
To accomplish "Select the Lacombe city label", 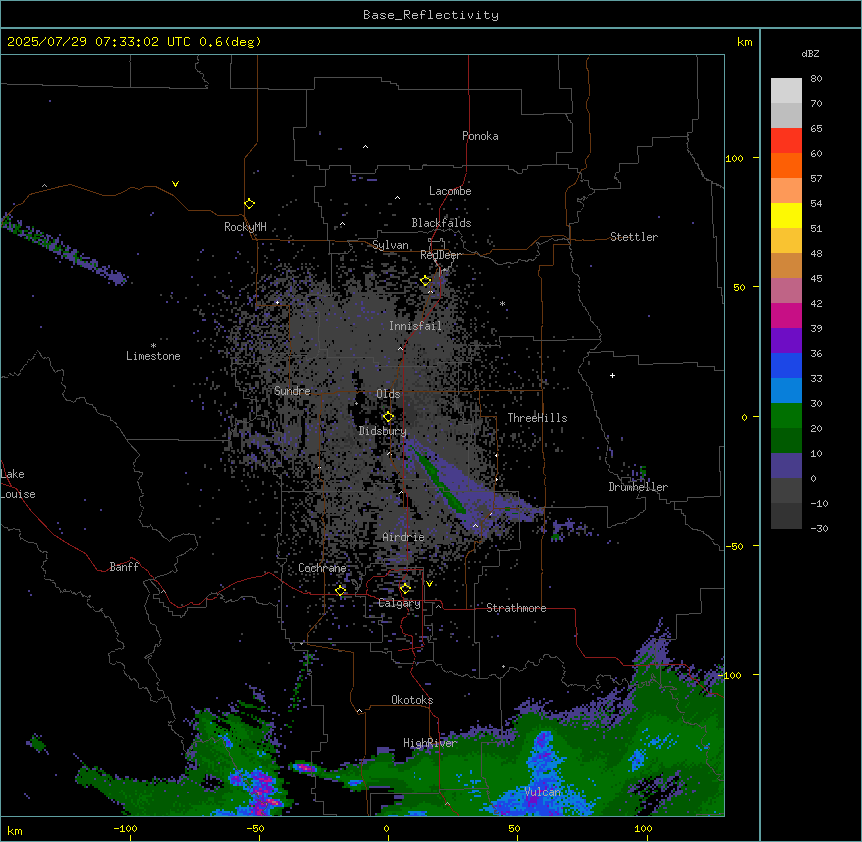I will (x=450, y=191).
